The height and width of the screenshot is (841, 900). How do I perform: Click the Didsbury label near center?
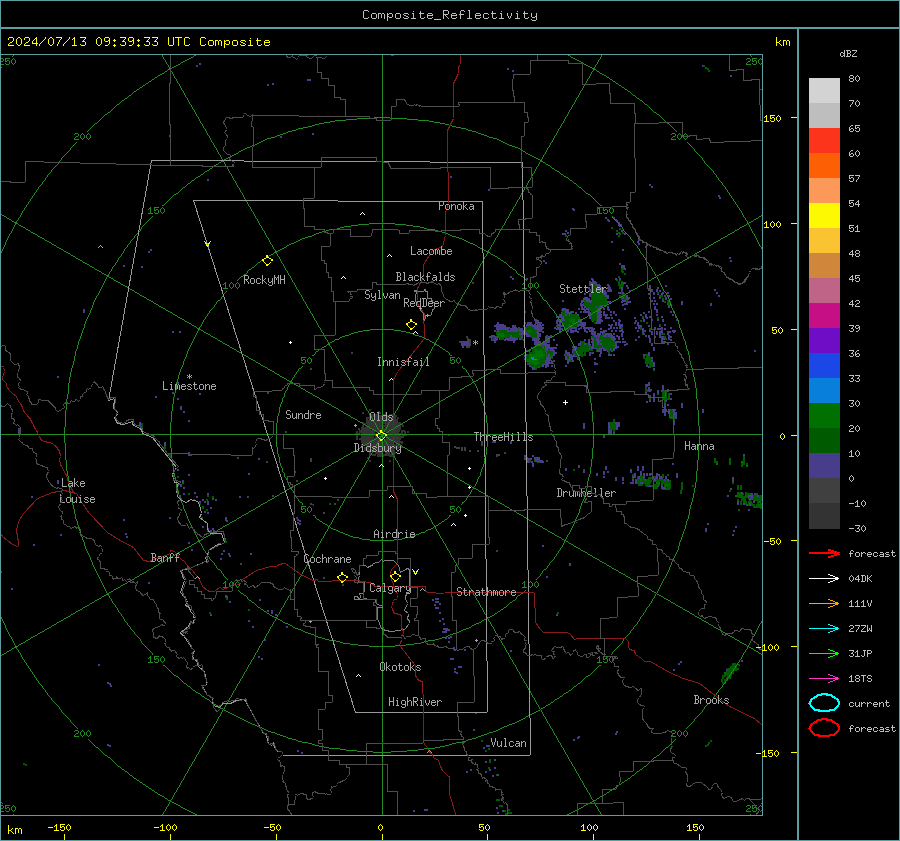click(377, 448)
